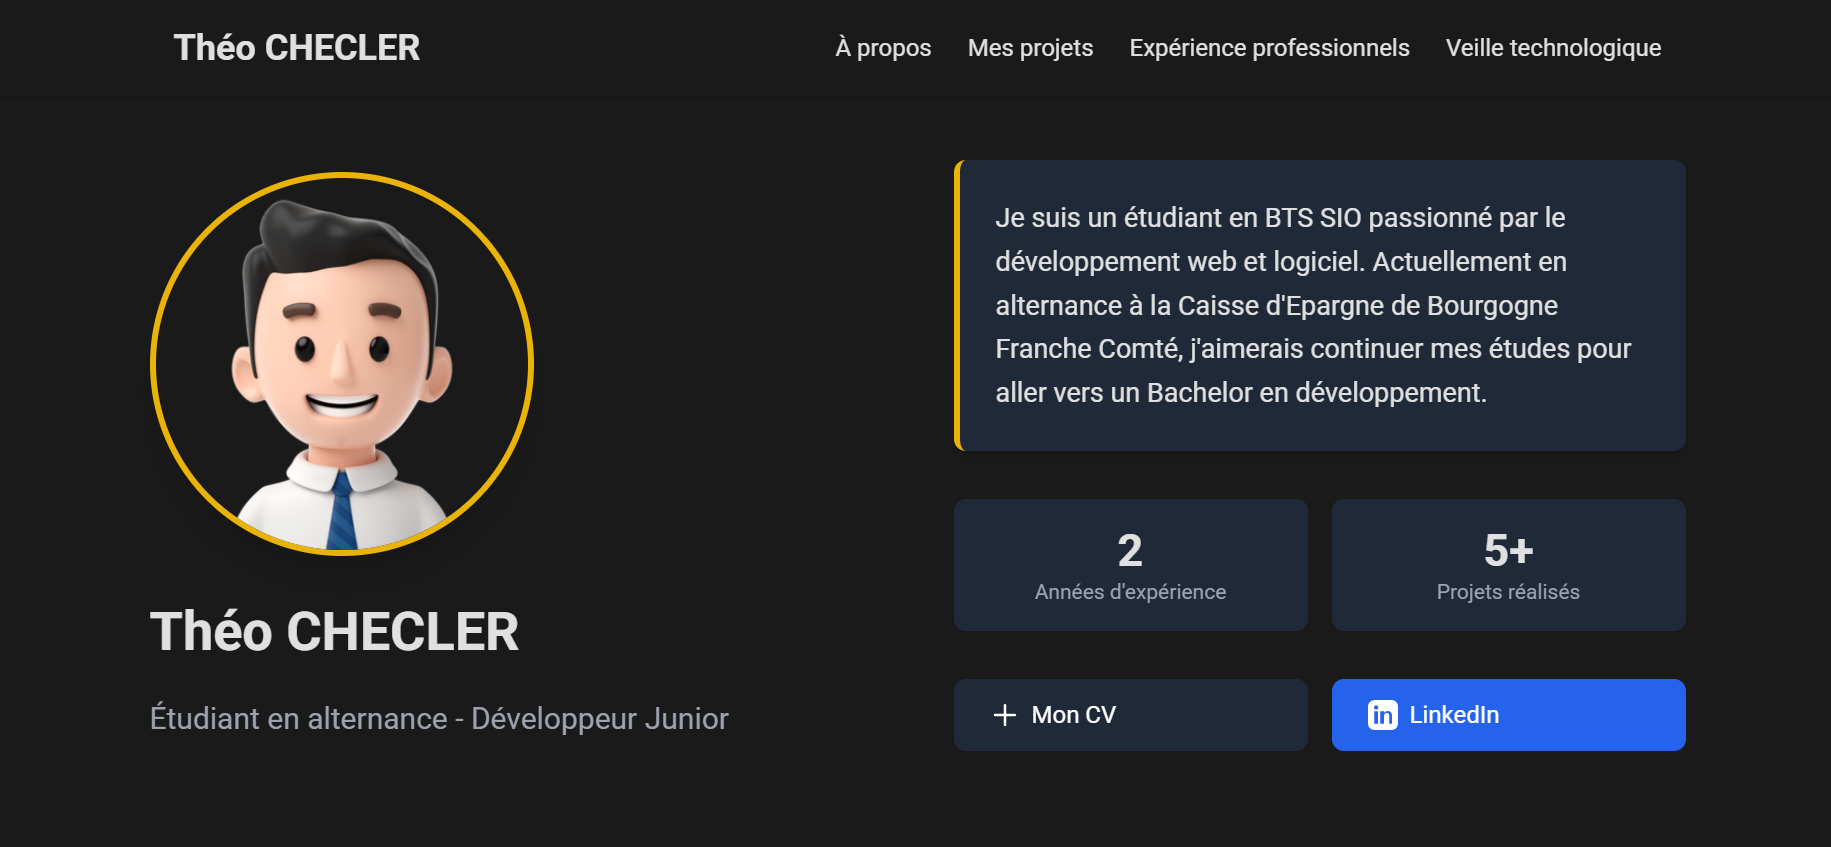Image resolution: width=1831 pixels, height=847 pixels.
Task: Select the 2 Années d'expérience stat card
Action: (1130, 565)
